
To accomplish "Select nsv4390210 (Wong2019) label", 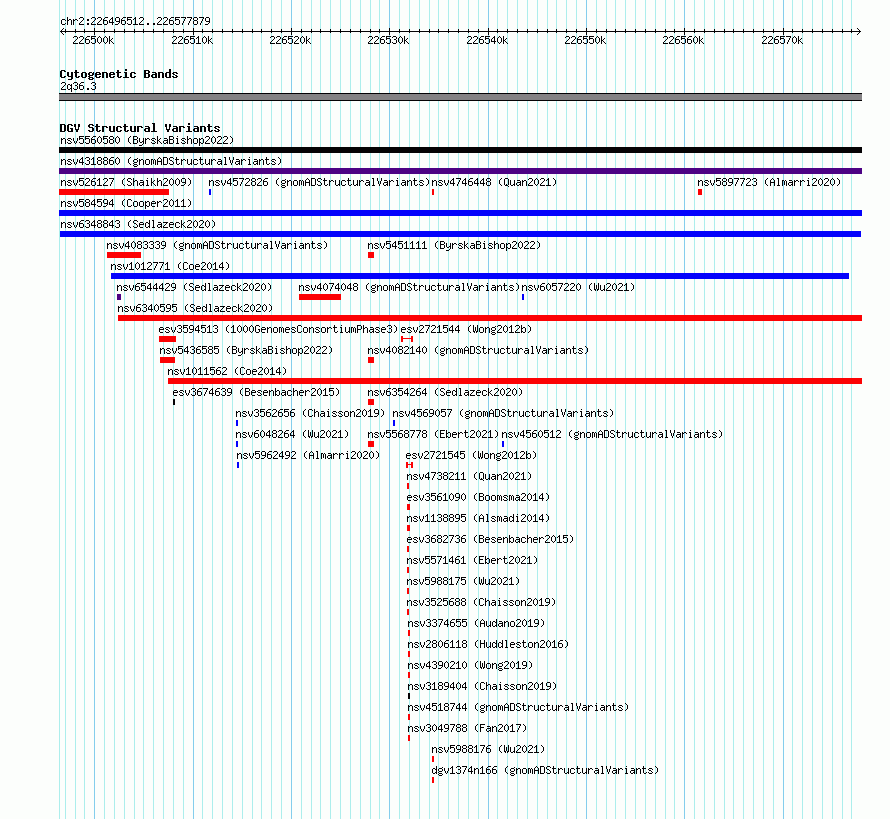I will click(470, 665).
